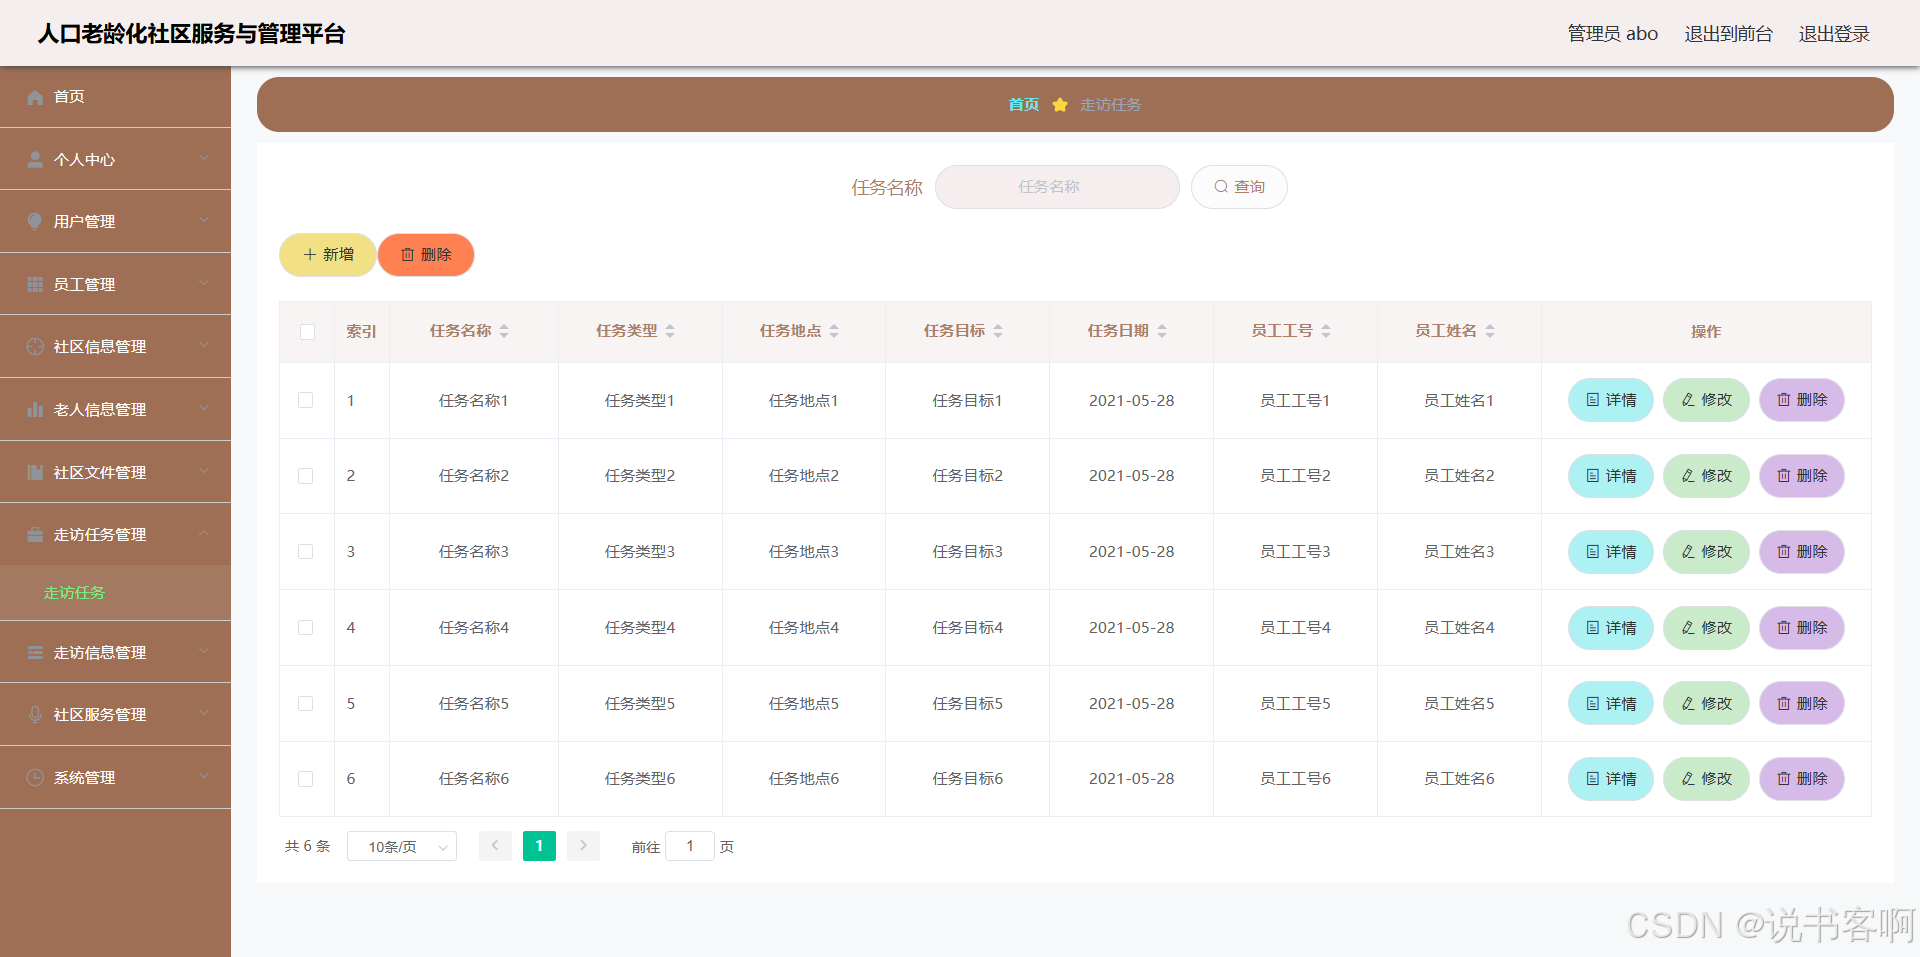Click the 员工姓名2 cell

(1459, 476)
